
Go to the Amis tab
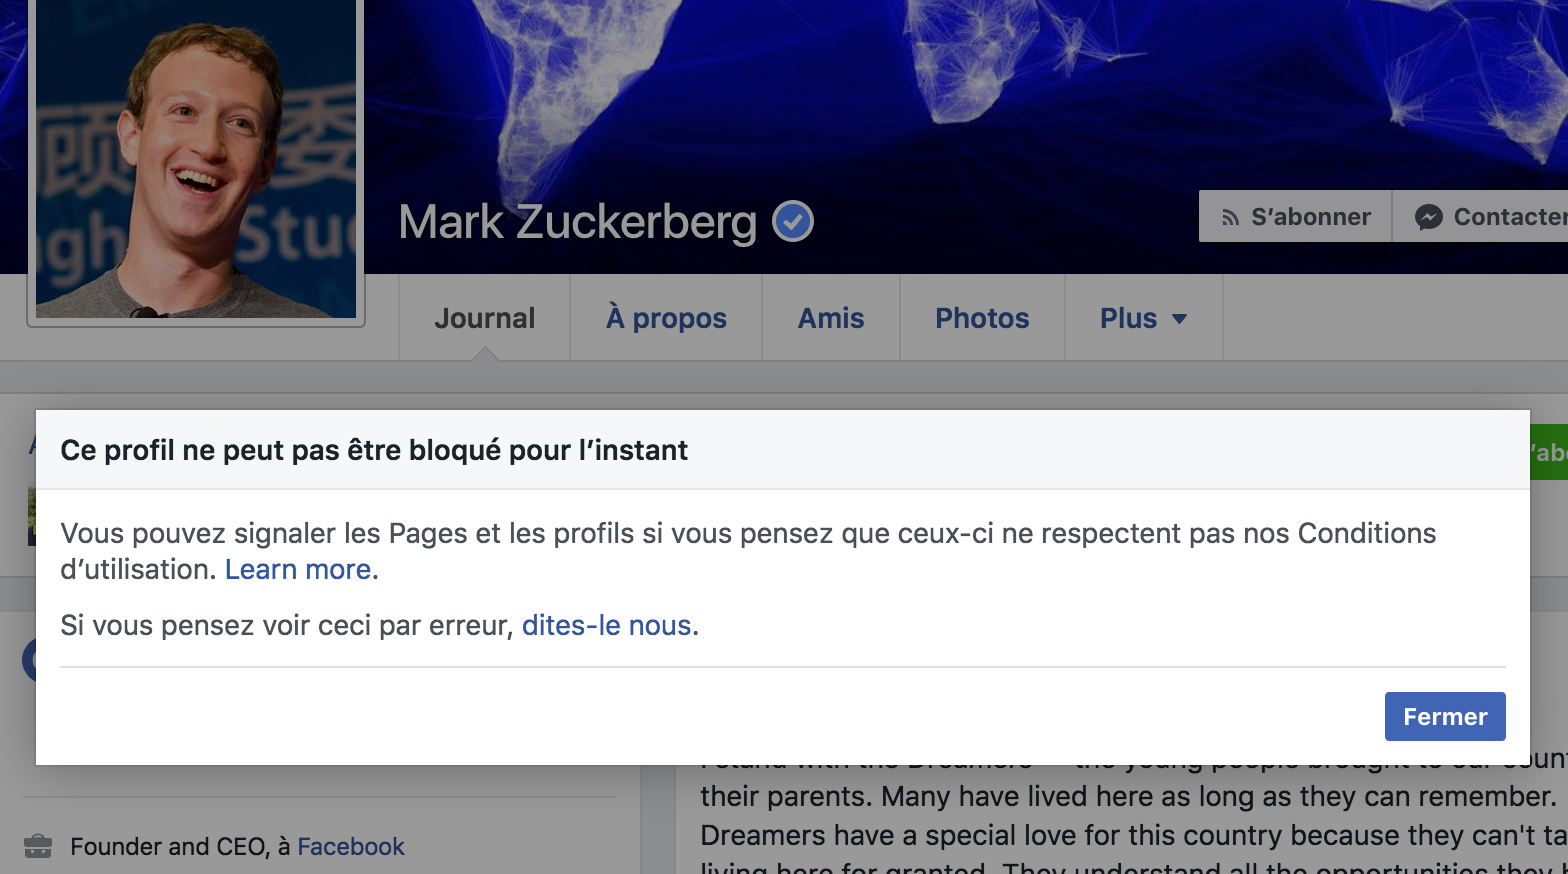point(830,318)
